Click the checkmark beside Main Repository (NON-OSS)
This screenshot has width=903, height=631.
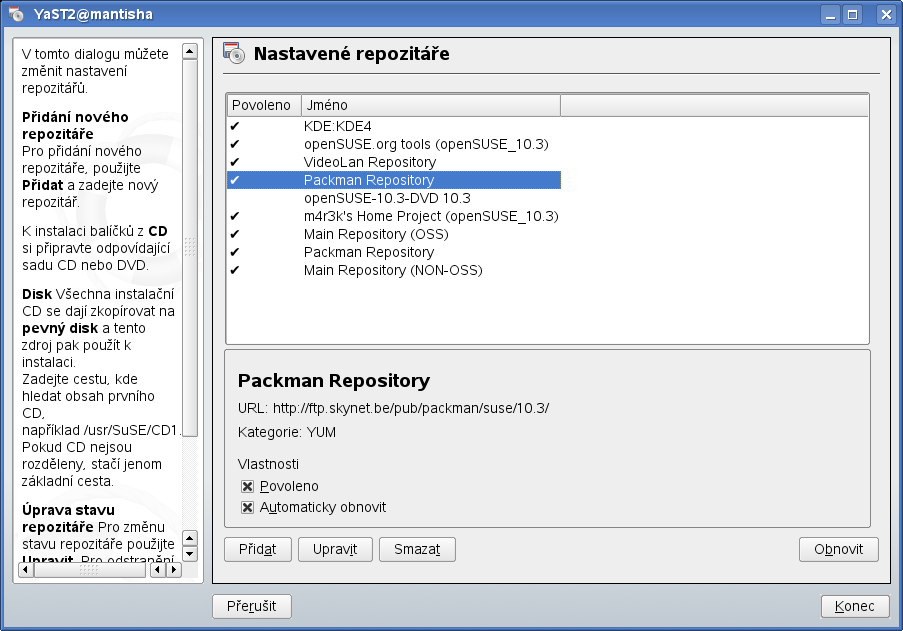[x=234, y=270]
